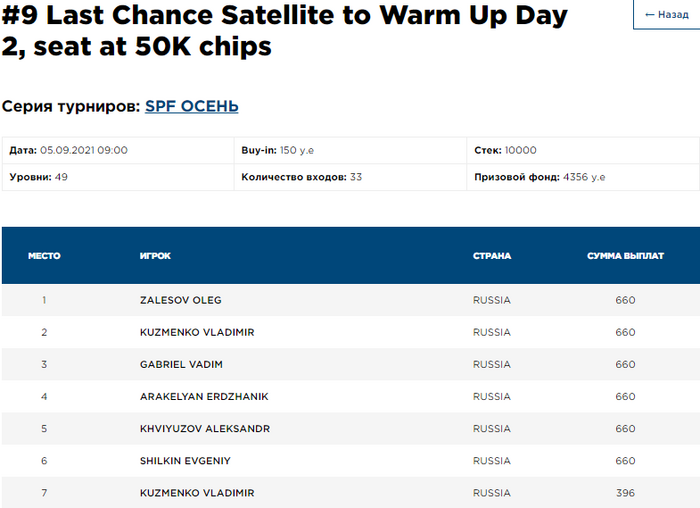This screenshot has height=508, width=700.
Task: Select the SHILKIN EVGENIY entry
Action: click(186, 461)
